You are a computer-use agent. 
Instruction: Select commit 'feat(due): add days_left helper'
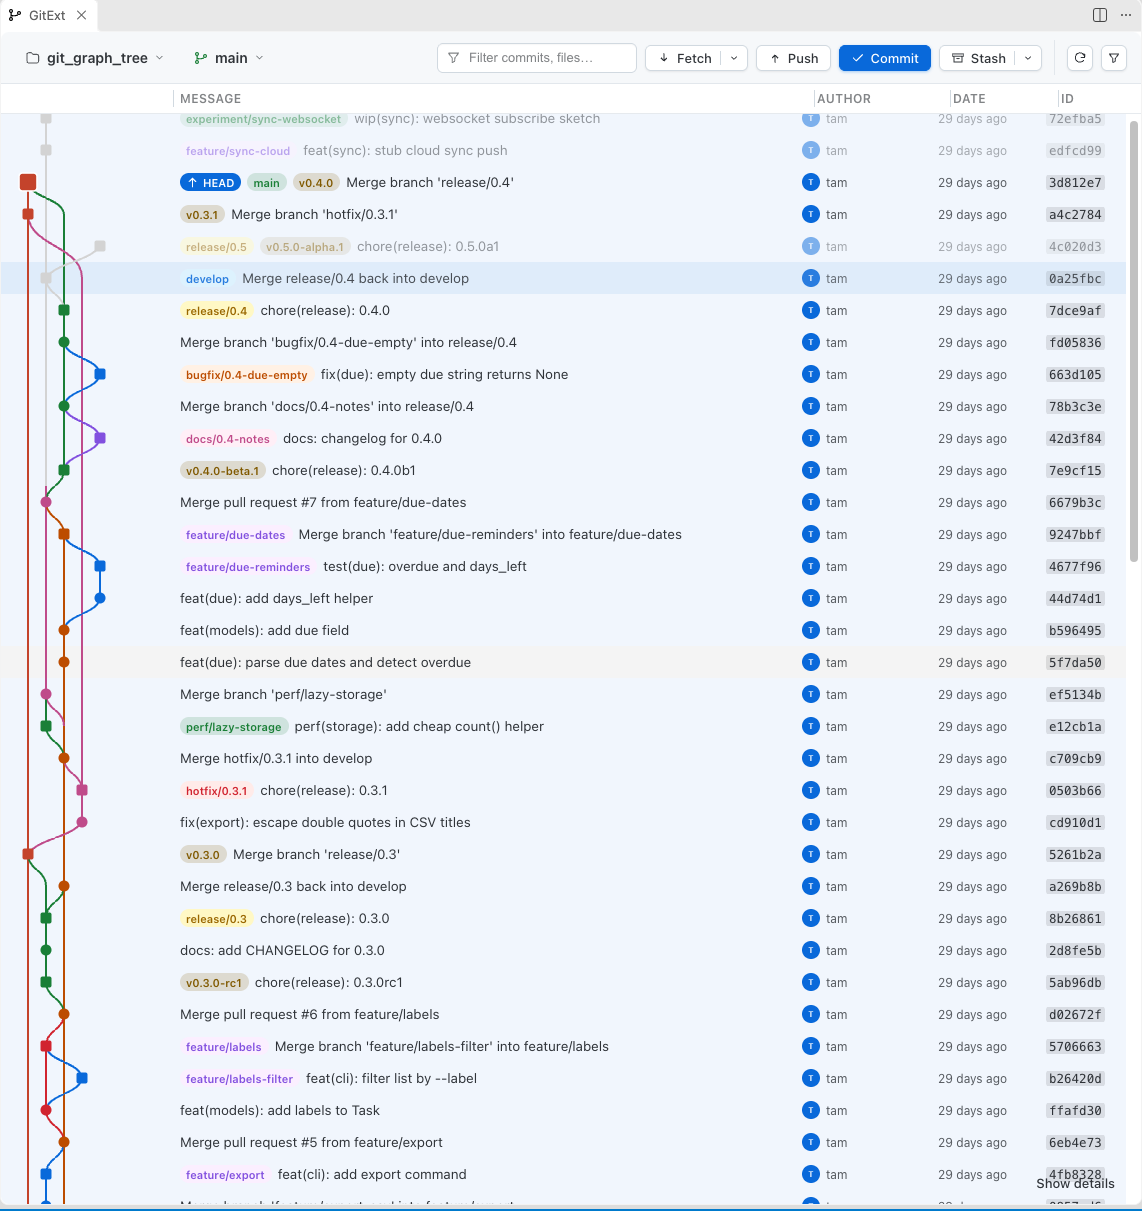point(276,599)
